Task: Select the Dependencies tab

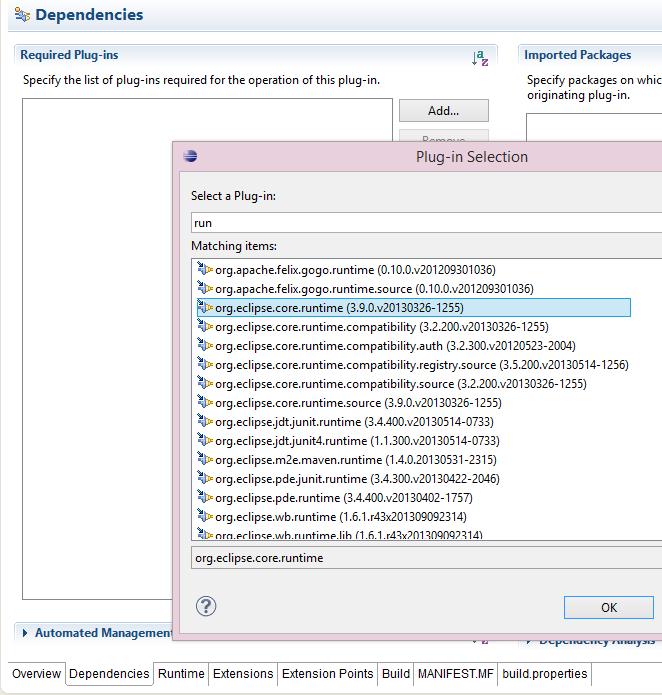Action: tap(109, 674)
